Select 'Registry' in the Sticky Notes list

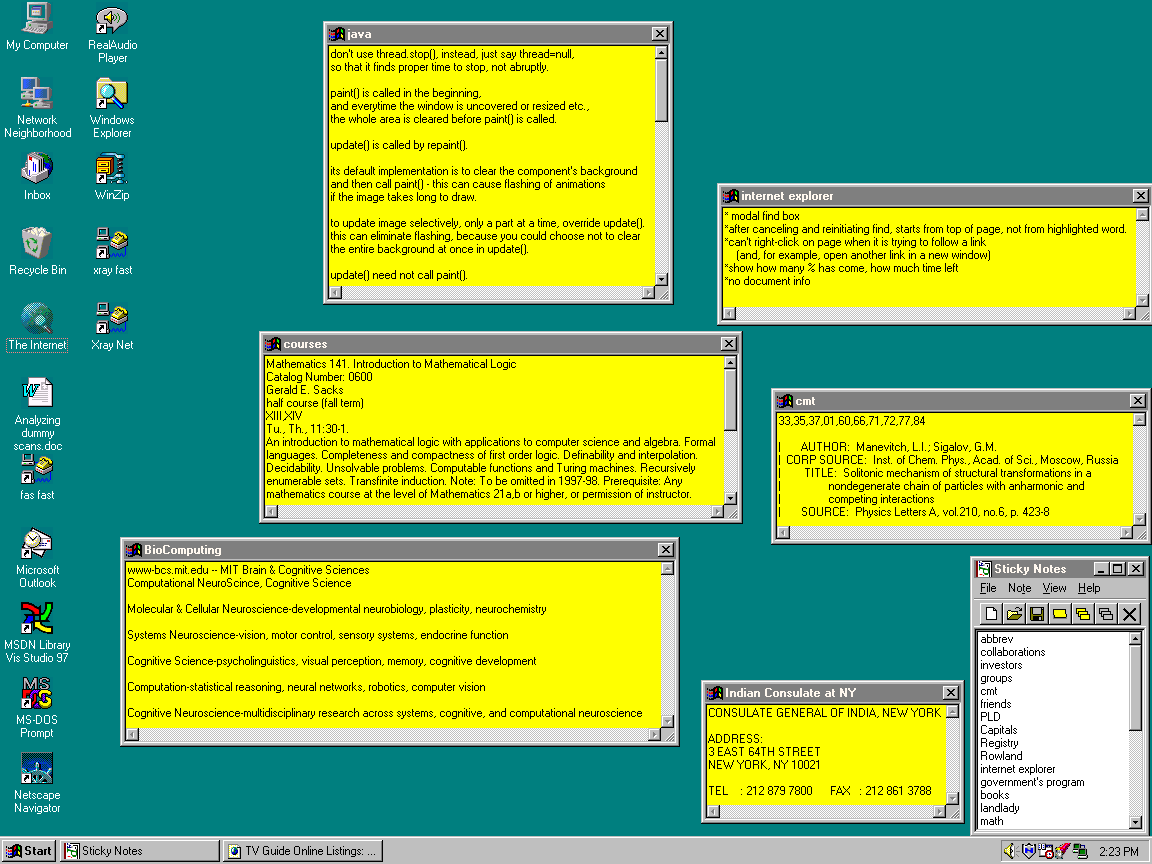pos(999,743)
